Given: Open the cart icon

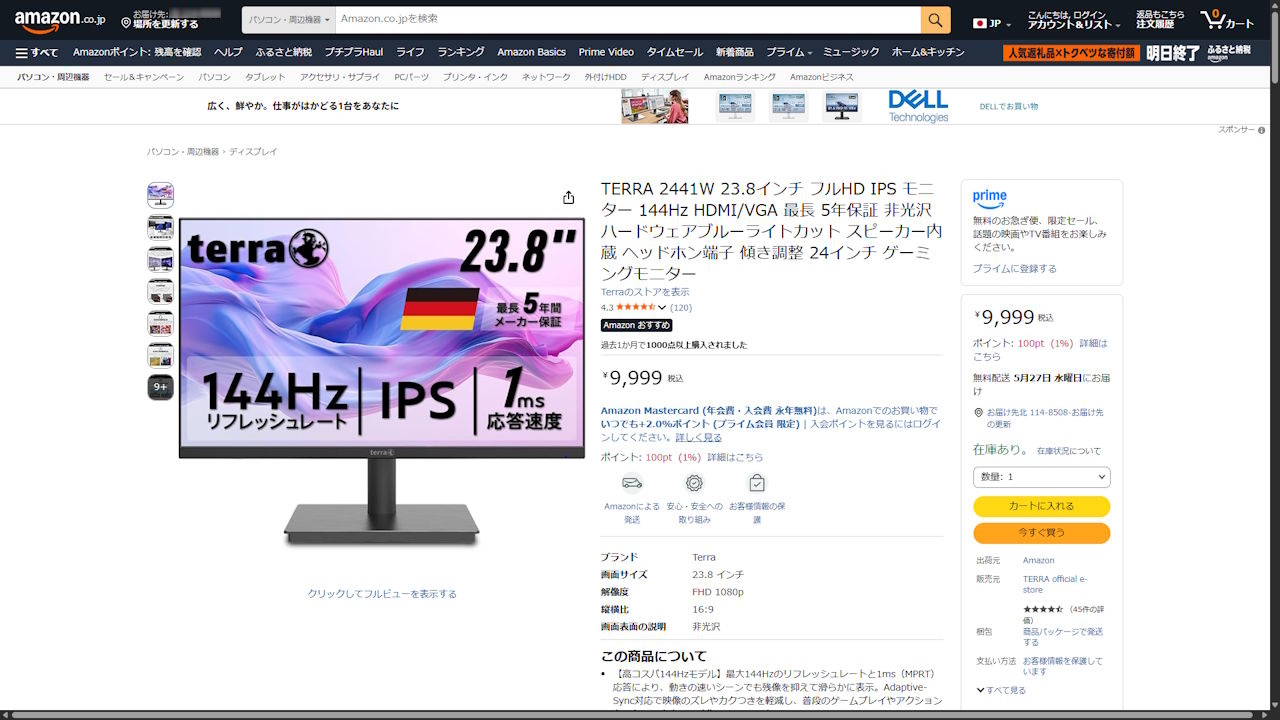Looking at the screenshot, I should [x=1226, y=20].
